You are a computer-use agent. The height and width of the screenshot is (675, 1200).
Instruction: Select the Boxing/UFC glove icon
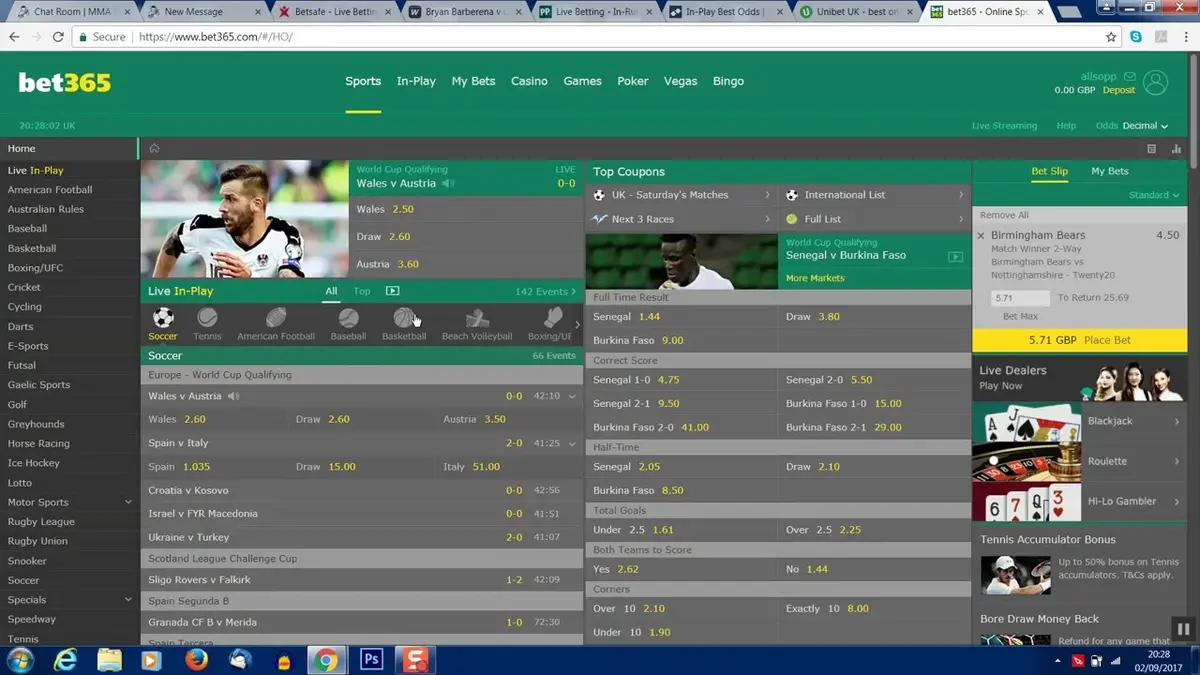point(552,318)
